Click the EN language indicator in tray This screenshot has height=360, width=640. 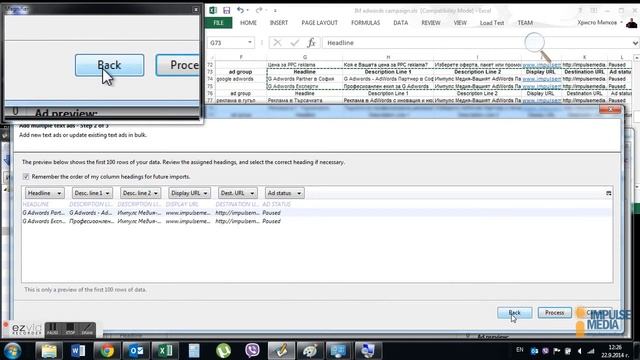[x=520, y=350]
